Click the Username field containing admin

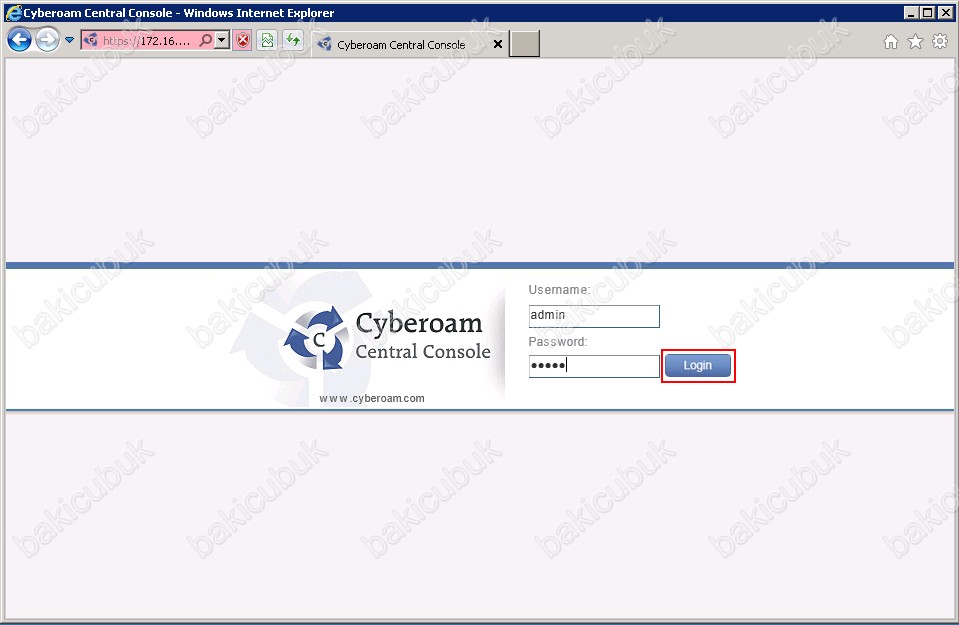pyautogui.click(x=594, y=316)
